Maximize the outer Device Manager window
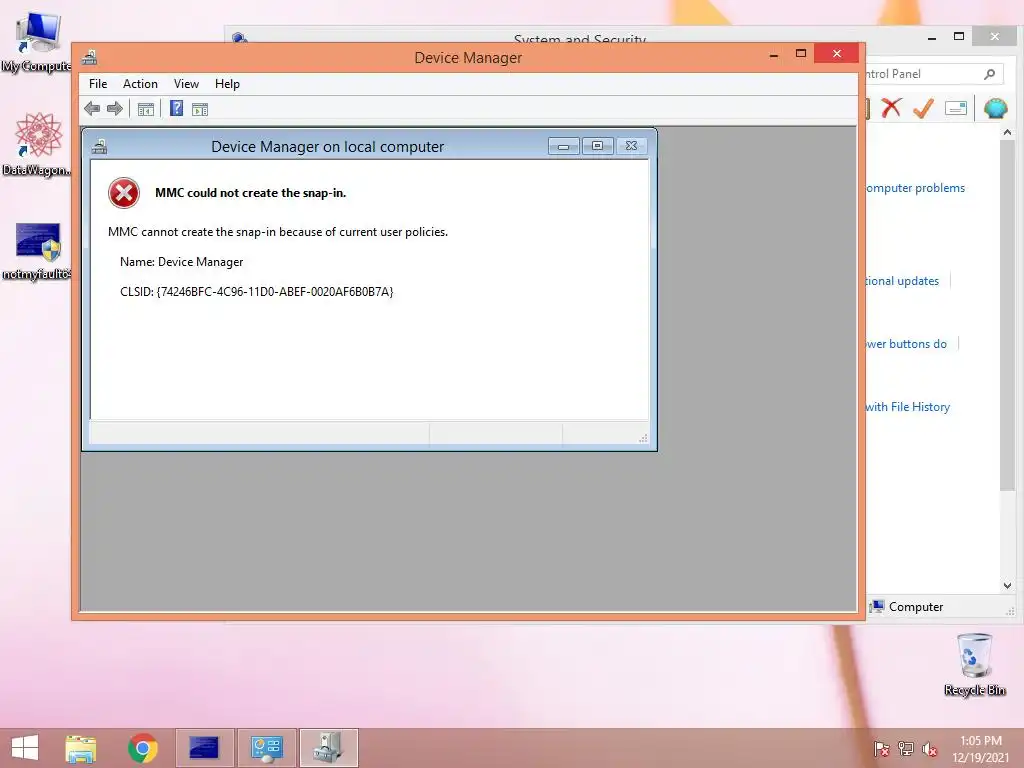Screen dimensions: 1024x768 pyautogui.click(x=801, y=54)
